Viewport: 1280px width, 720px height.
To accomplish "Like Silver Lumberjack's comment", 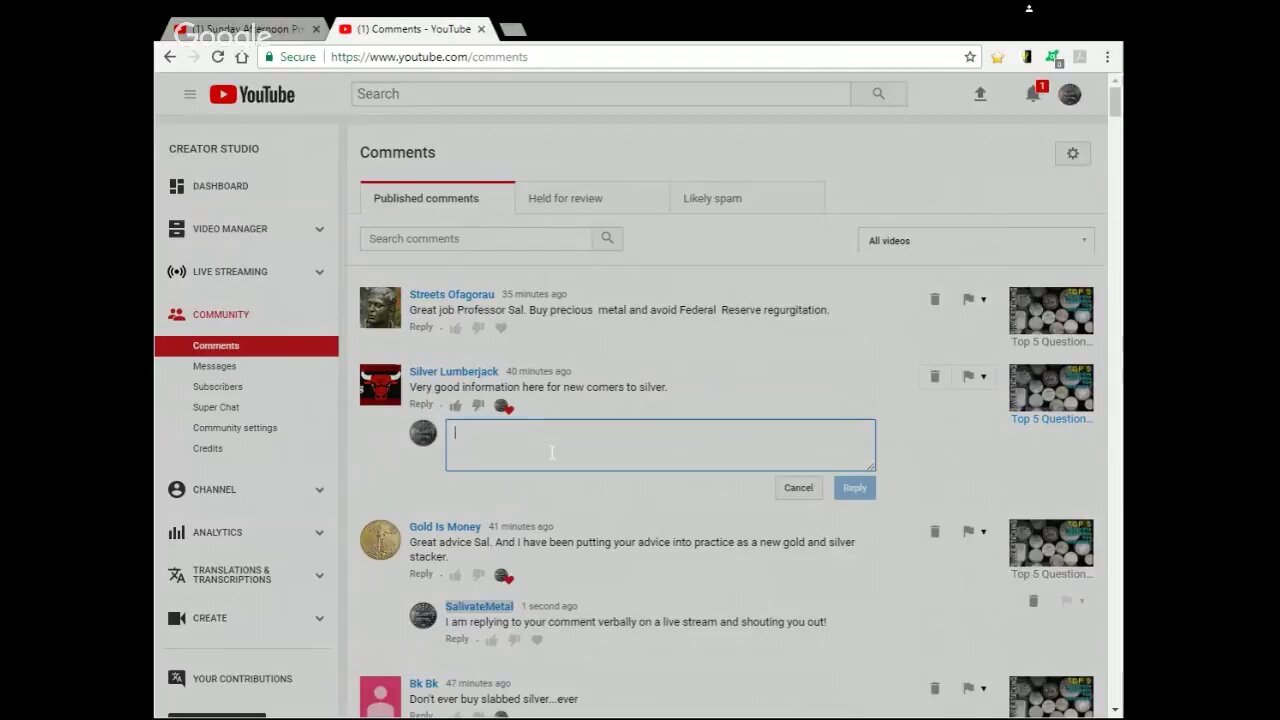I will point(456,405).
